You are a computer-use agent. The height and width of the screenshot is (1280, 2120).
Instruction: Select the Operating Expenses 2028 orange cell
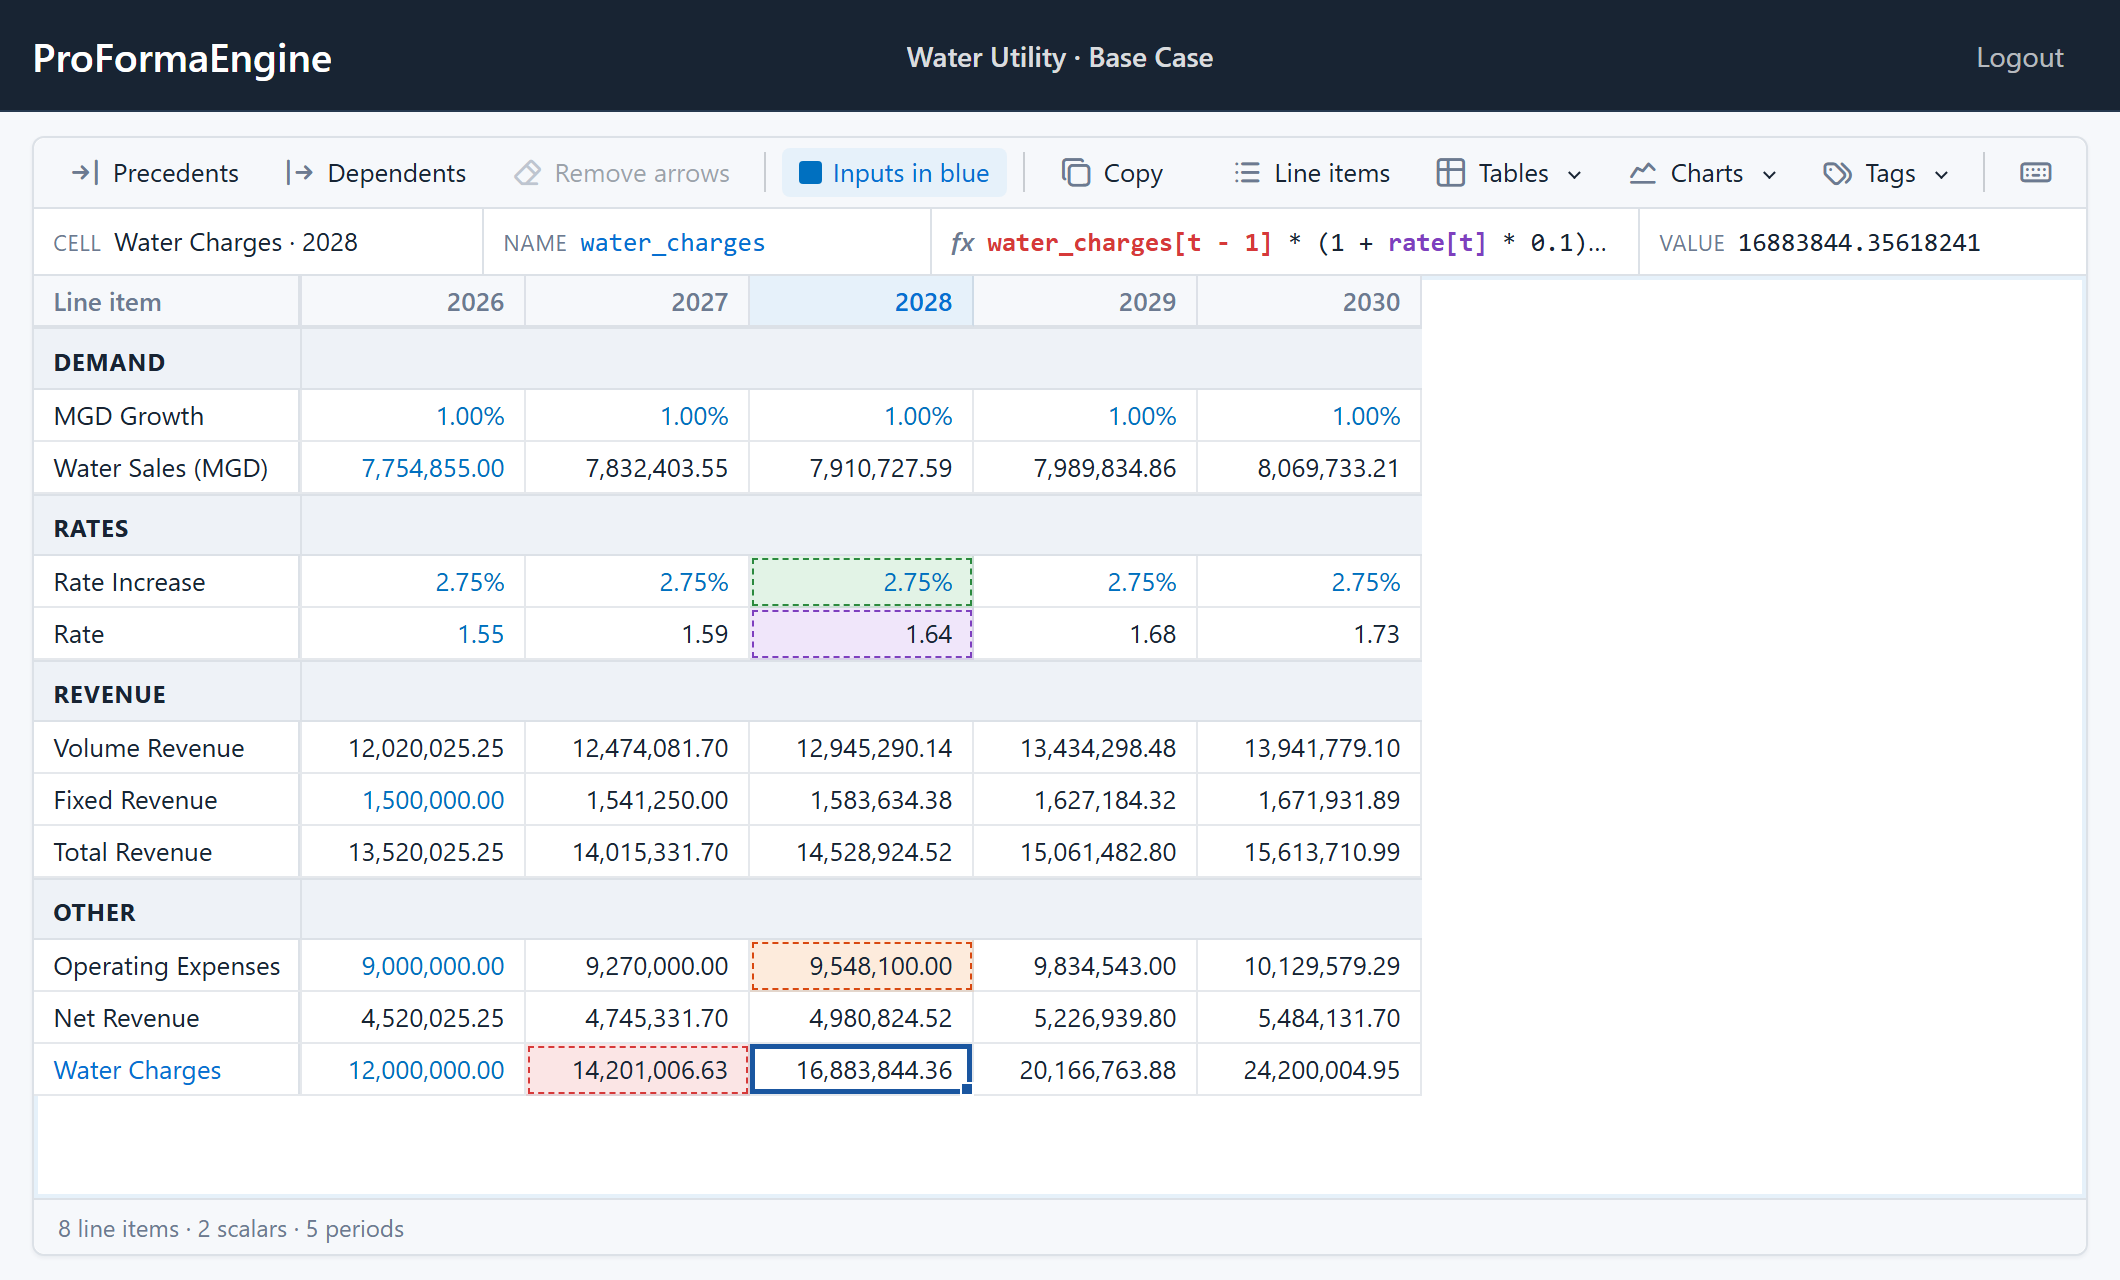pos(862,966)
